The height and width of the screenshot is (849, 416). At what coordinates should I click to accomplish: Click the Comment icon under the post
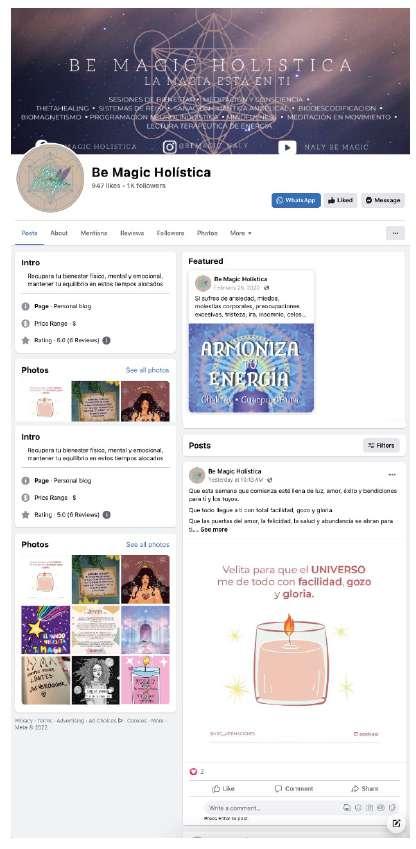point(294,788)
